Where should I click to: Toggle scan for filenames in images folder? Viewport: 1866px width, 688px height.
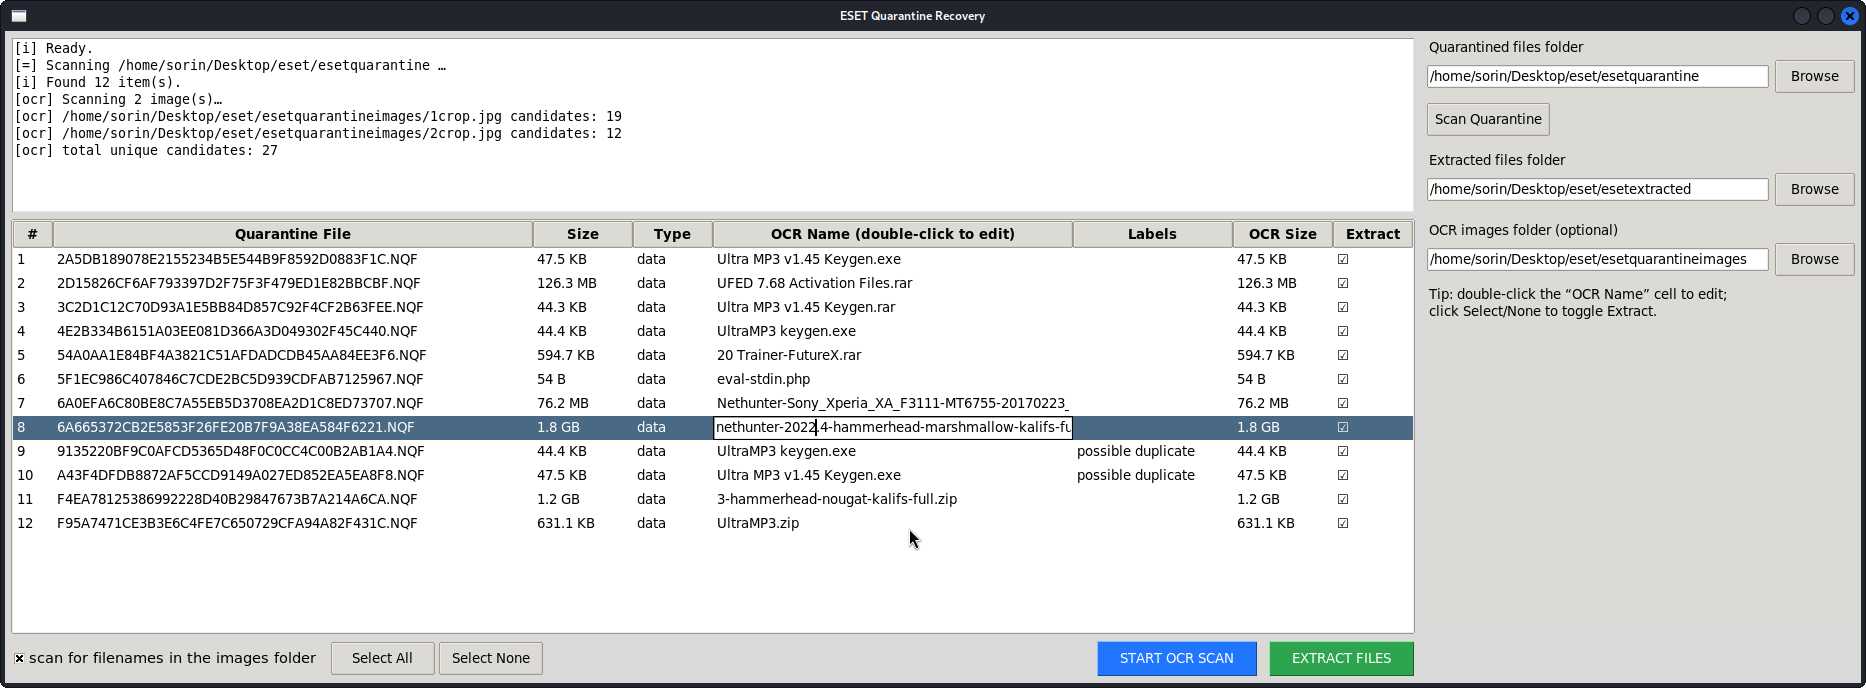(19, 658)
